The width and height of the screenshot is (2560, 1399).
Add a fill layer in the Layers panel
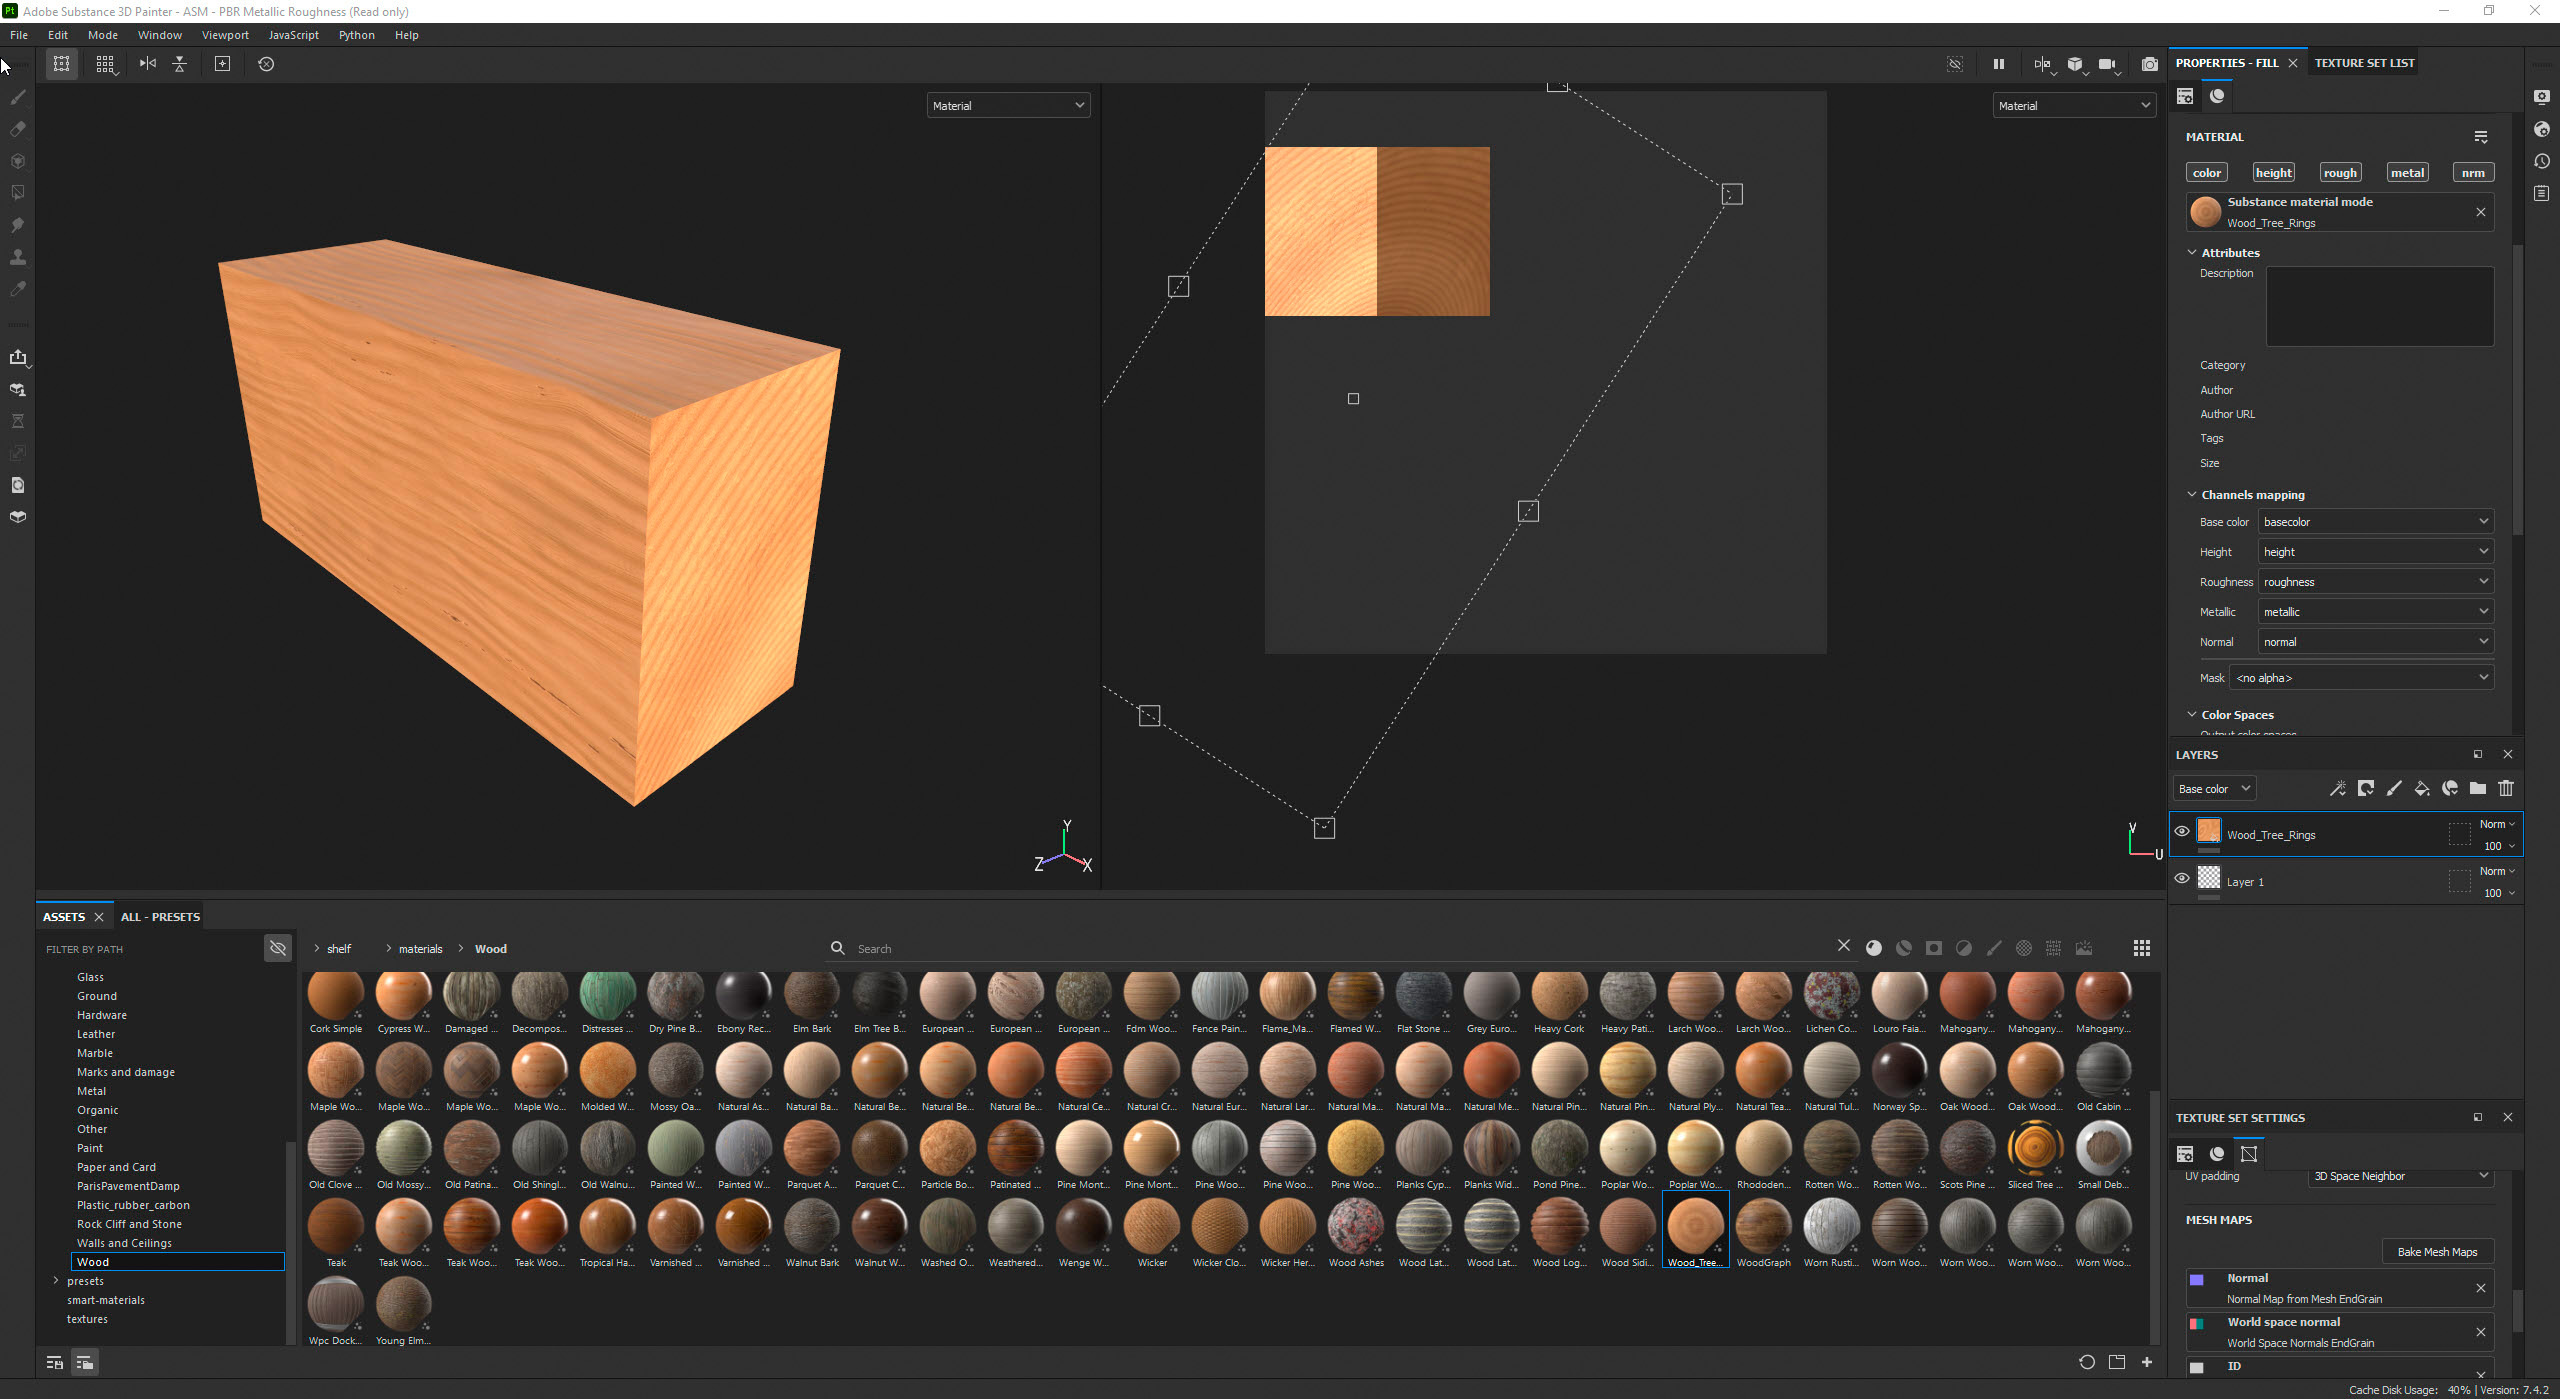click(2422, 789)
